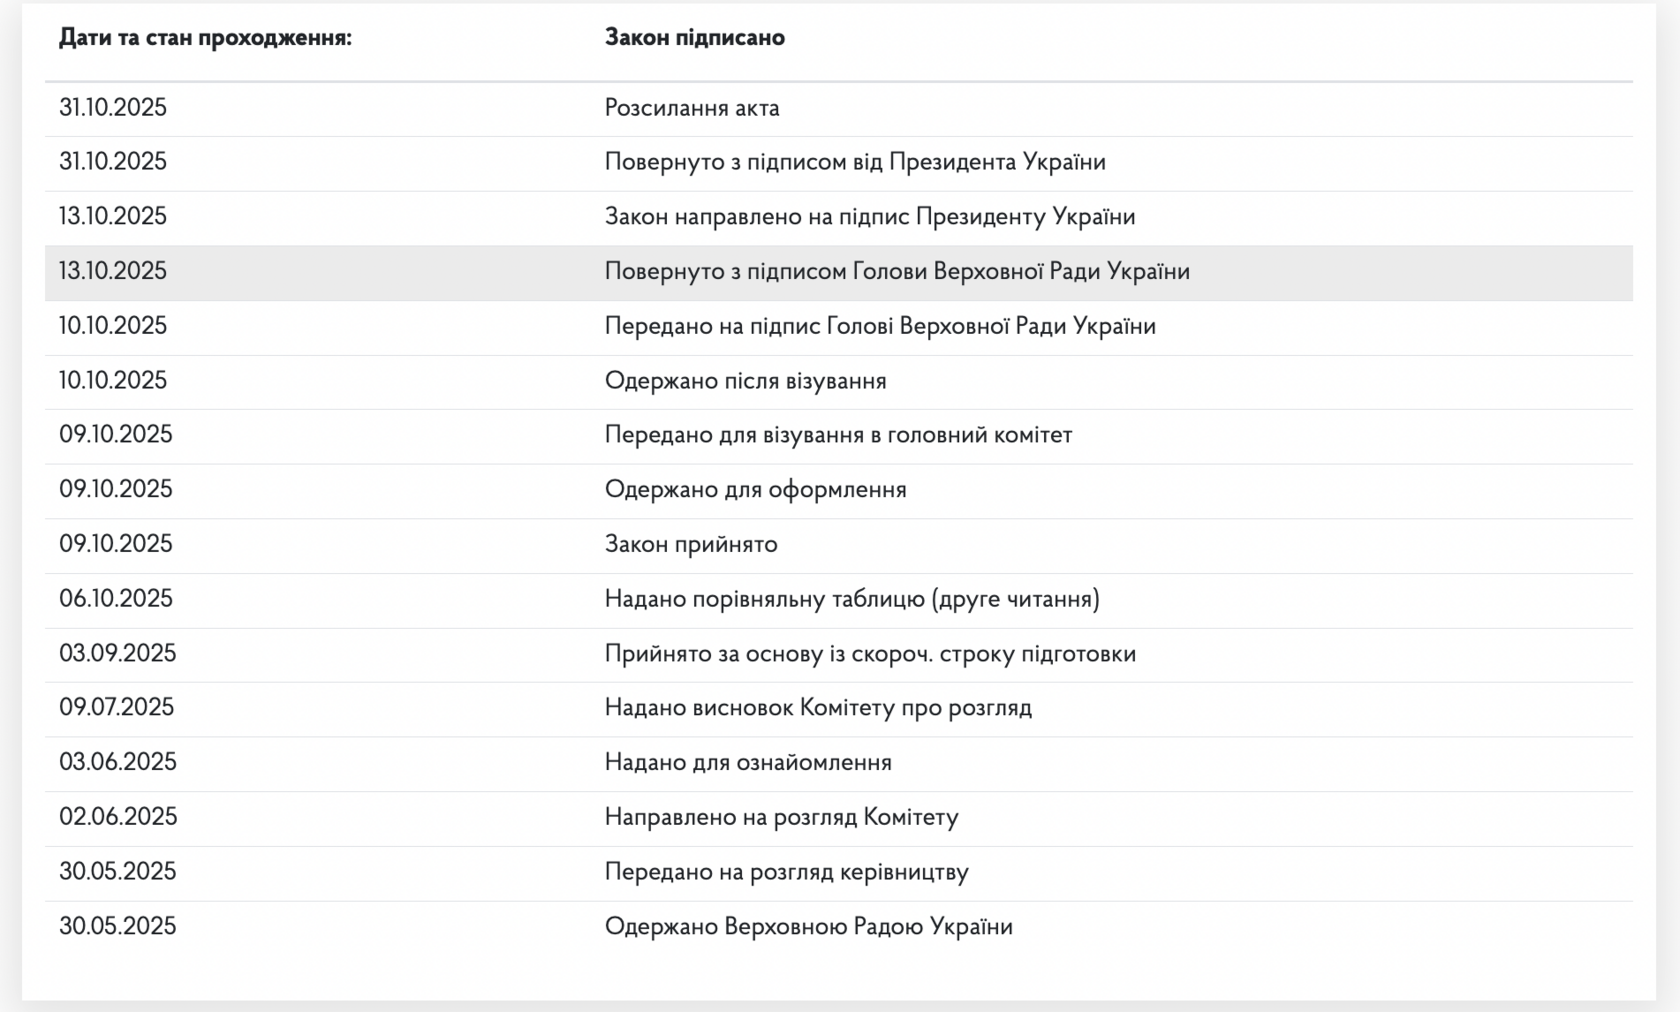Click "Надано порівняльну таблицю (друге читання)"
This screenshot has height=1012, width=1680.
click(852, 599)
